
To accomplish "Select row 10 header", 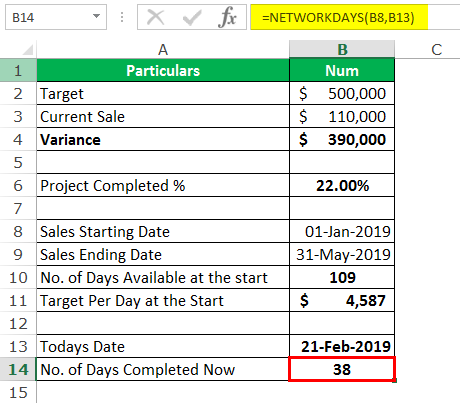I will [18, 277].
